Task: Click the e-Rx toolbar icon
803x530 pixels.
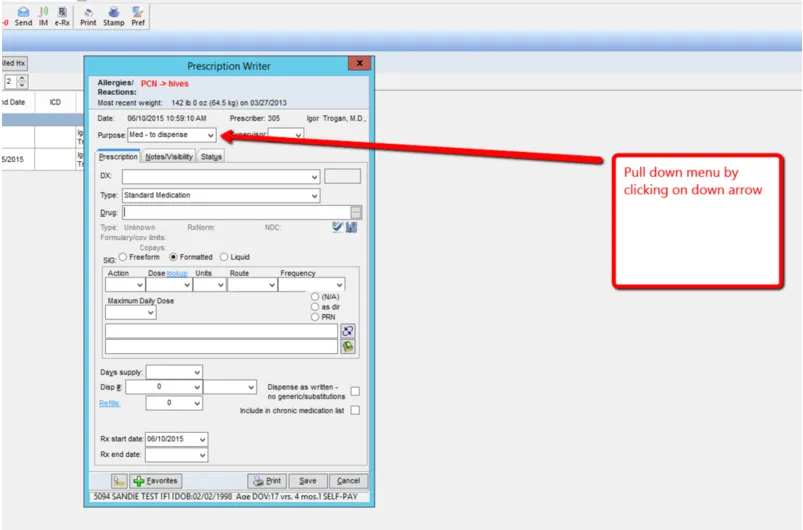Action: tap(62, 15)
